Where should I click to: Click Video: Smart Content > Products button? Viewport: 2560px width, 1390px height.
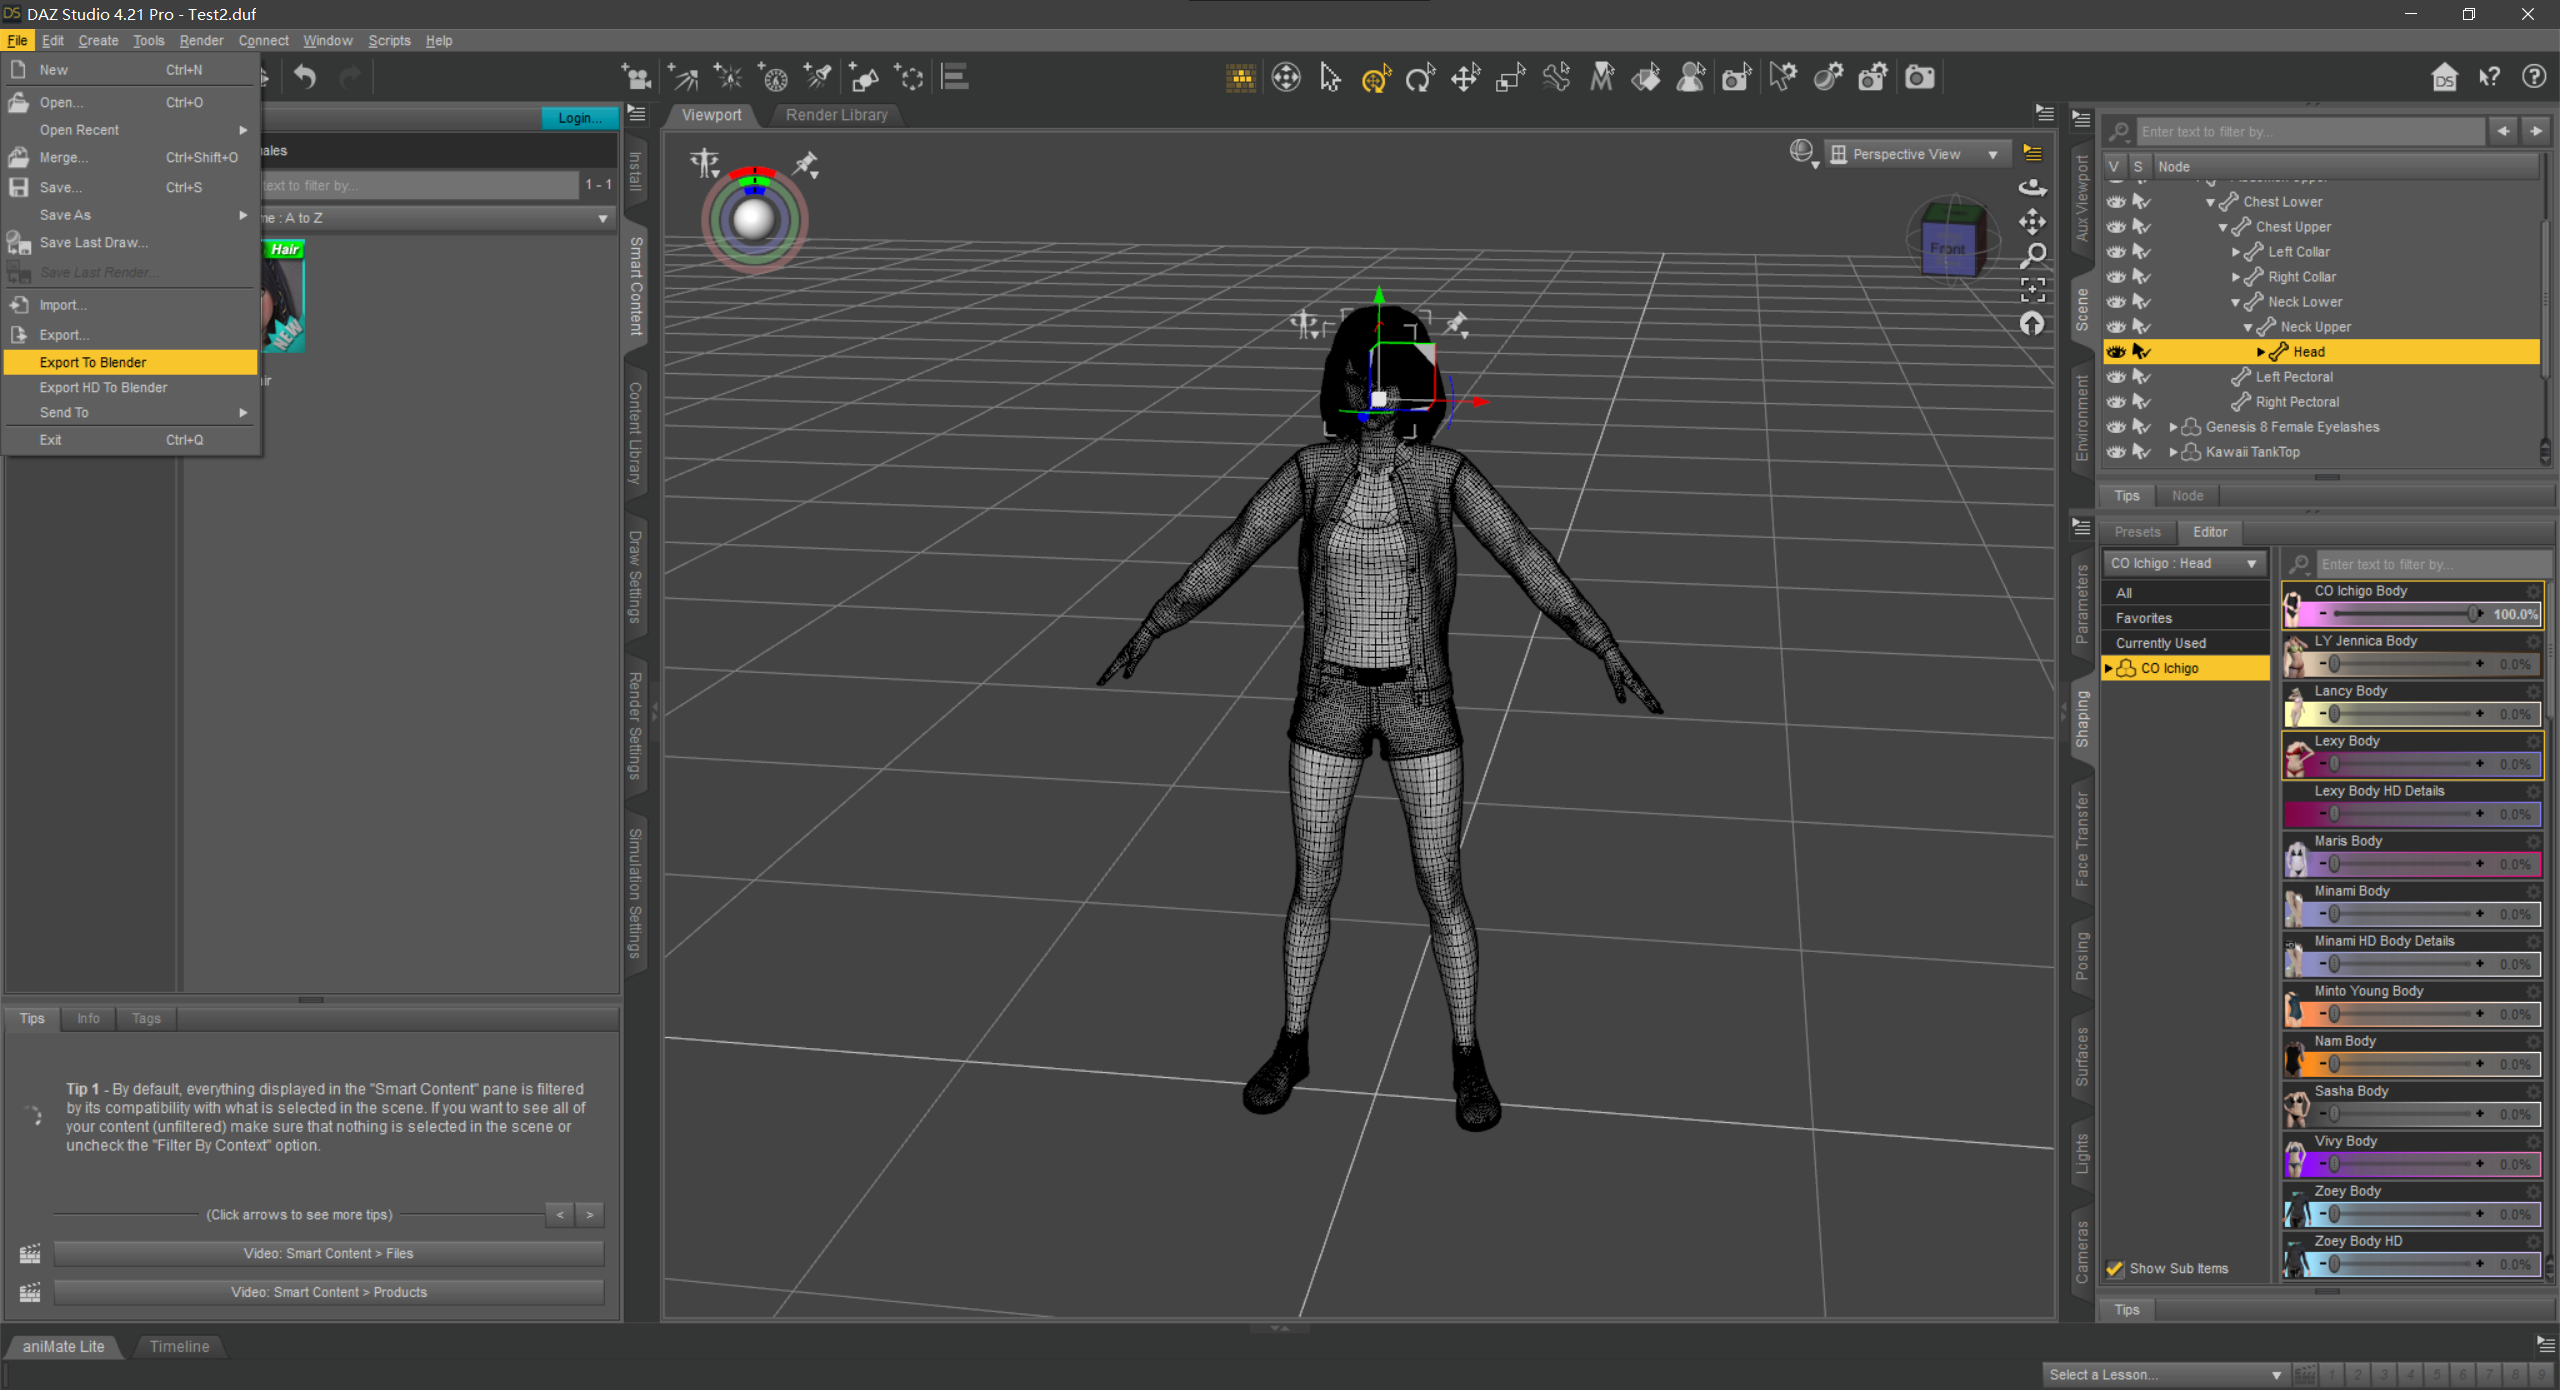point(328,1292)
